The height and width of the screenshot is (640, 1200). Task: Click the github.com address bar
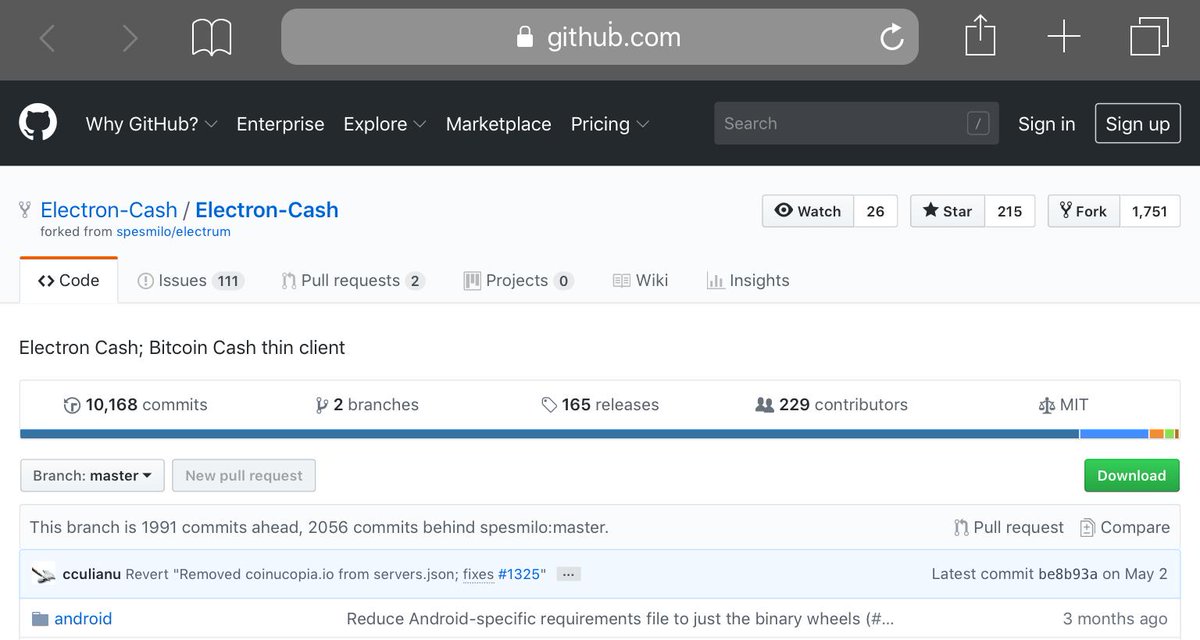coord(599,37)
